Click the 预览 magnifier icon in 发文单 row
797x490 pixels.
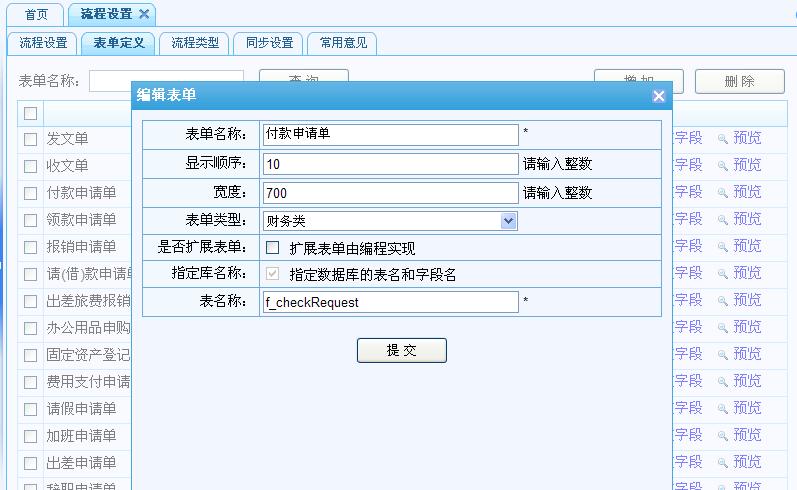722,139
